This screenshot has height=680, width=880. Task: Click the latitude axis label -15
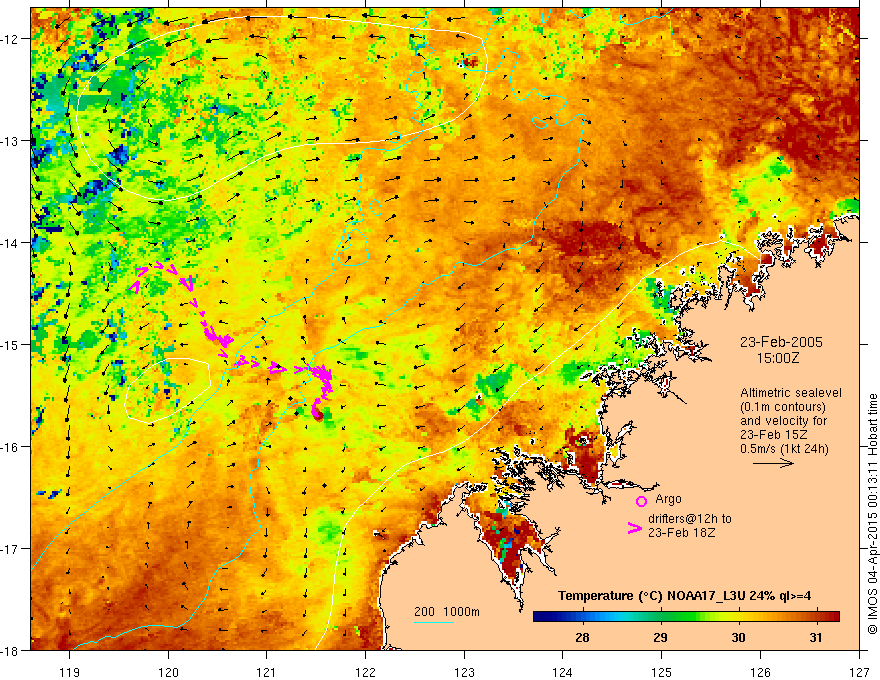12,345
